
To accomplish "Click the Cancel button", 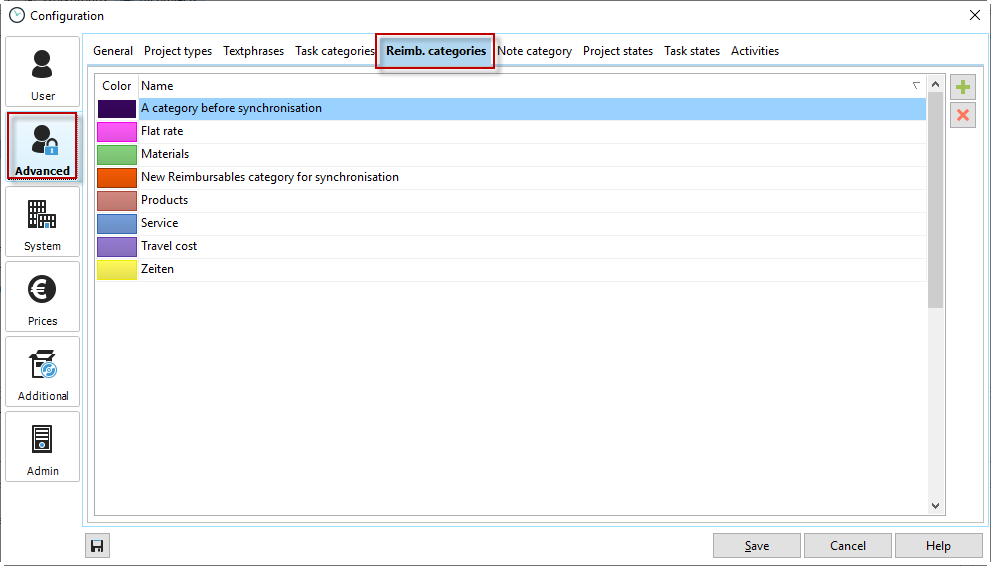I will [x=848, y=546].
